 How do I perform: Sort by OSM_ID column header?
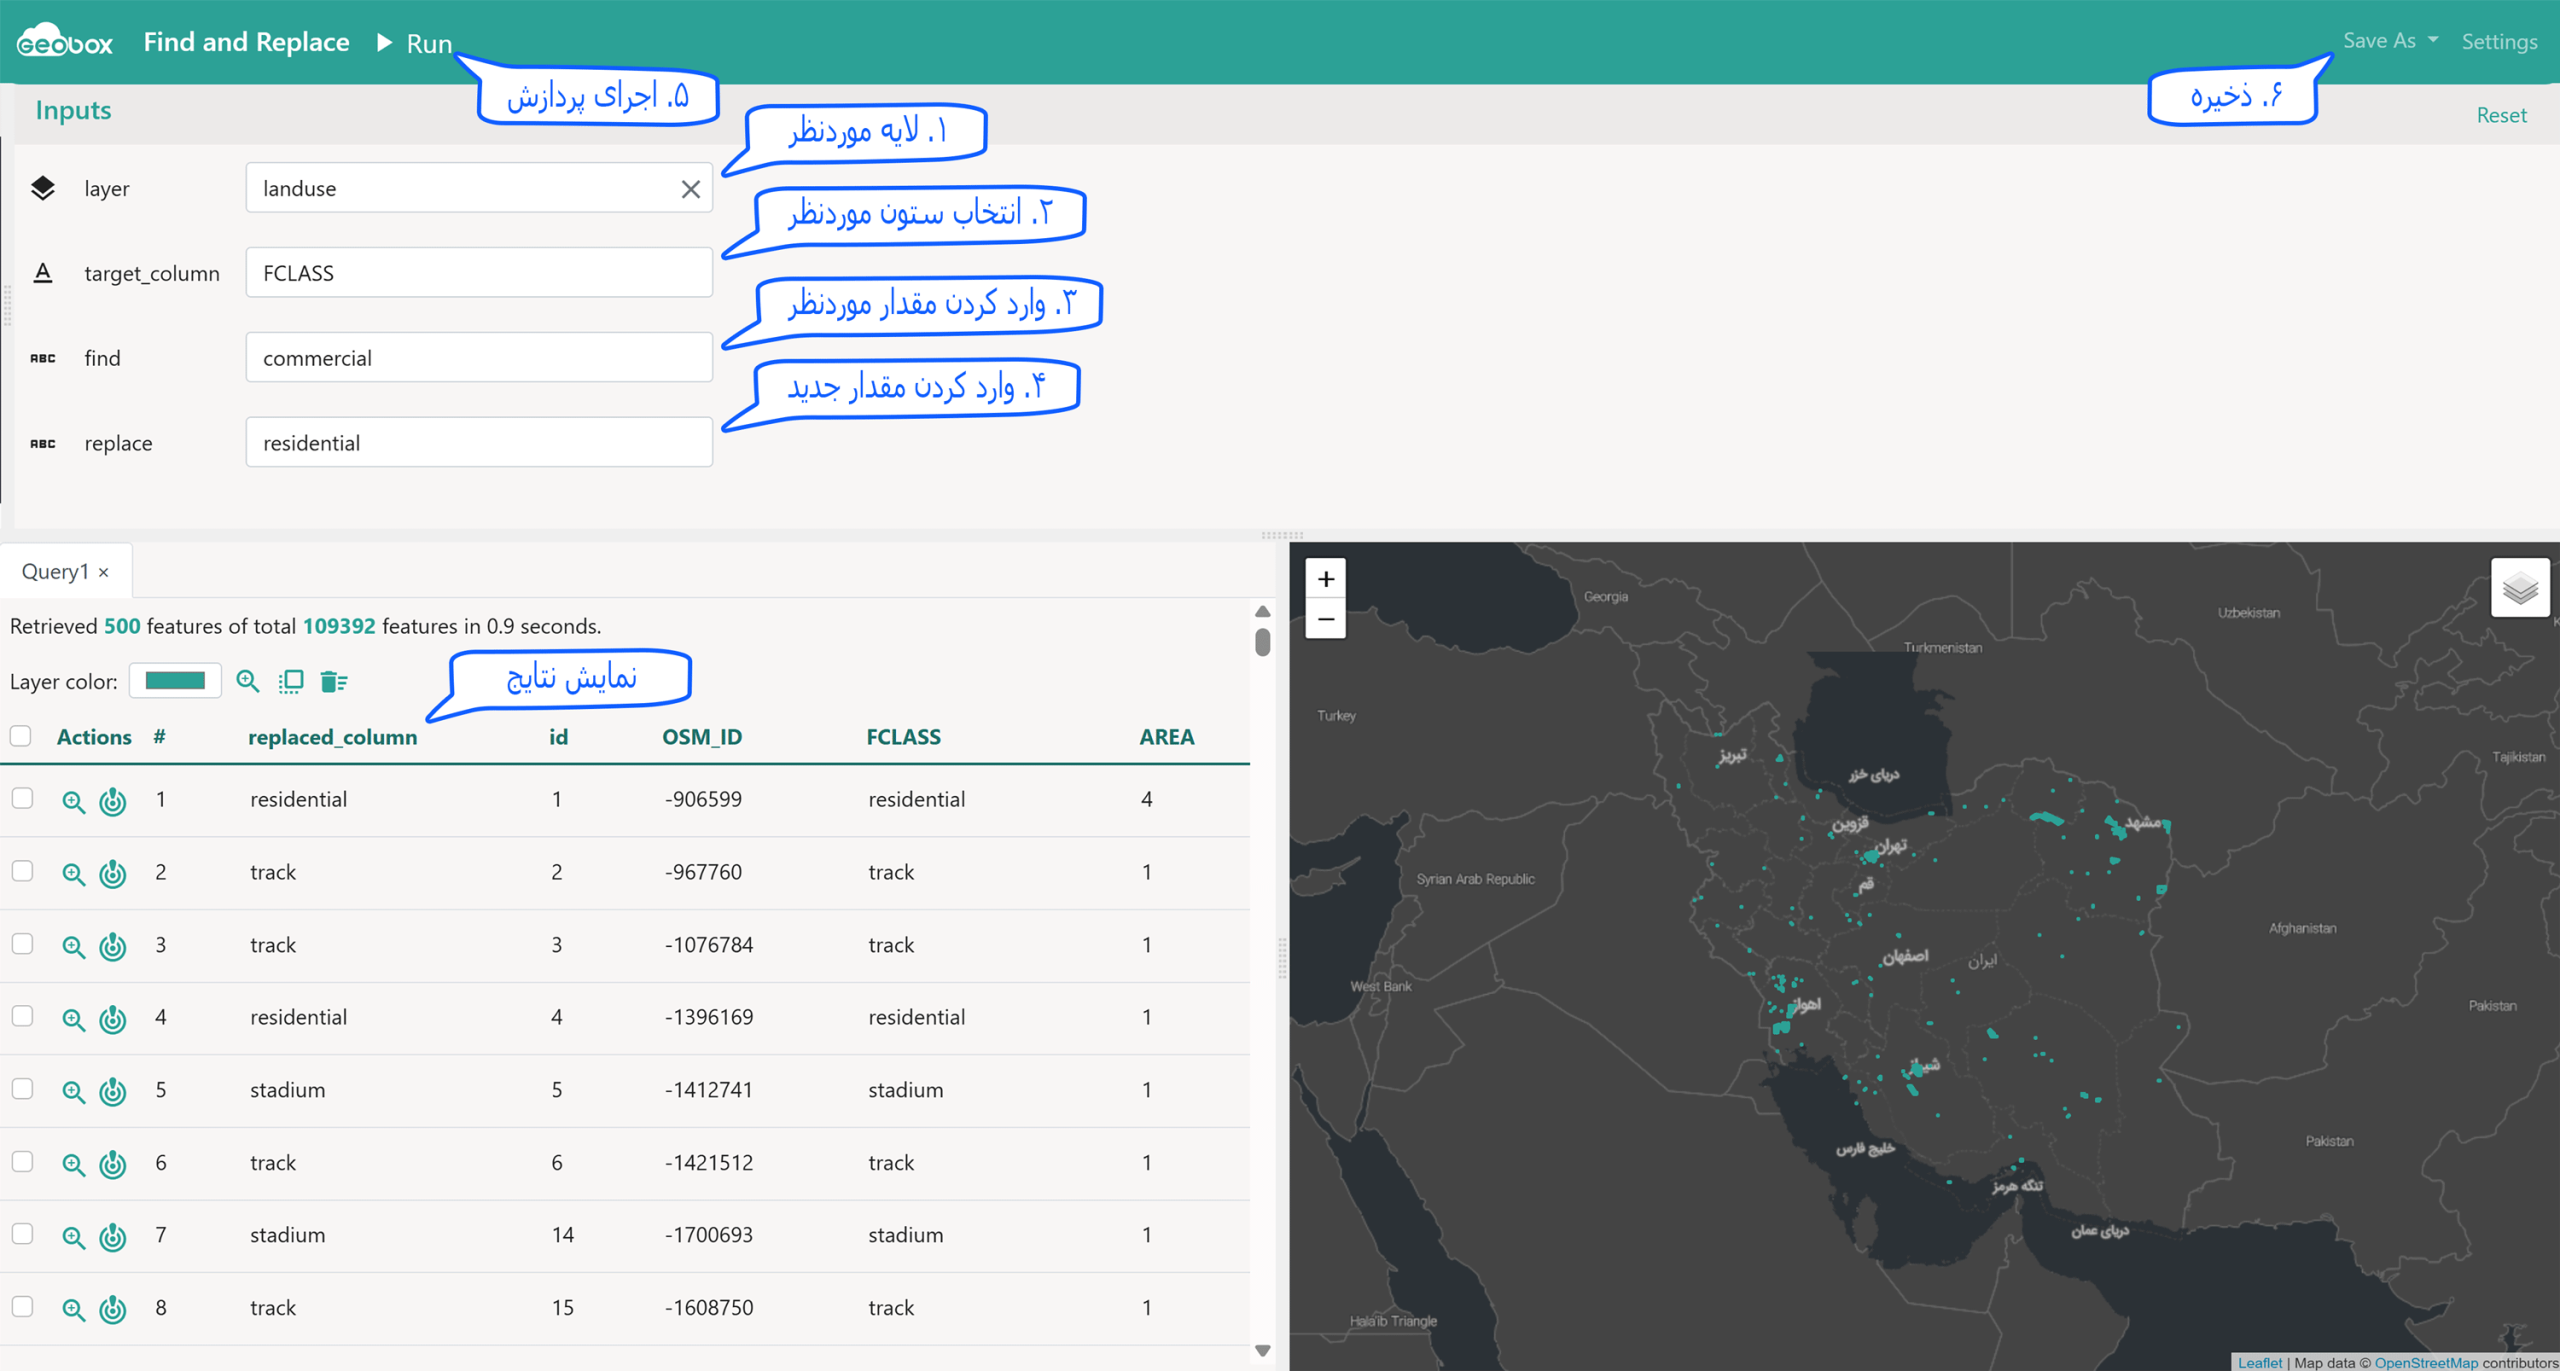[x=702, y=737]
